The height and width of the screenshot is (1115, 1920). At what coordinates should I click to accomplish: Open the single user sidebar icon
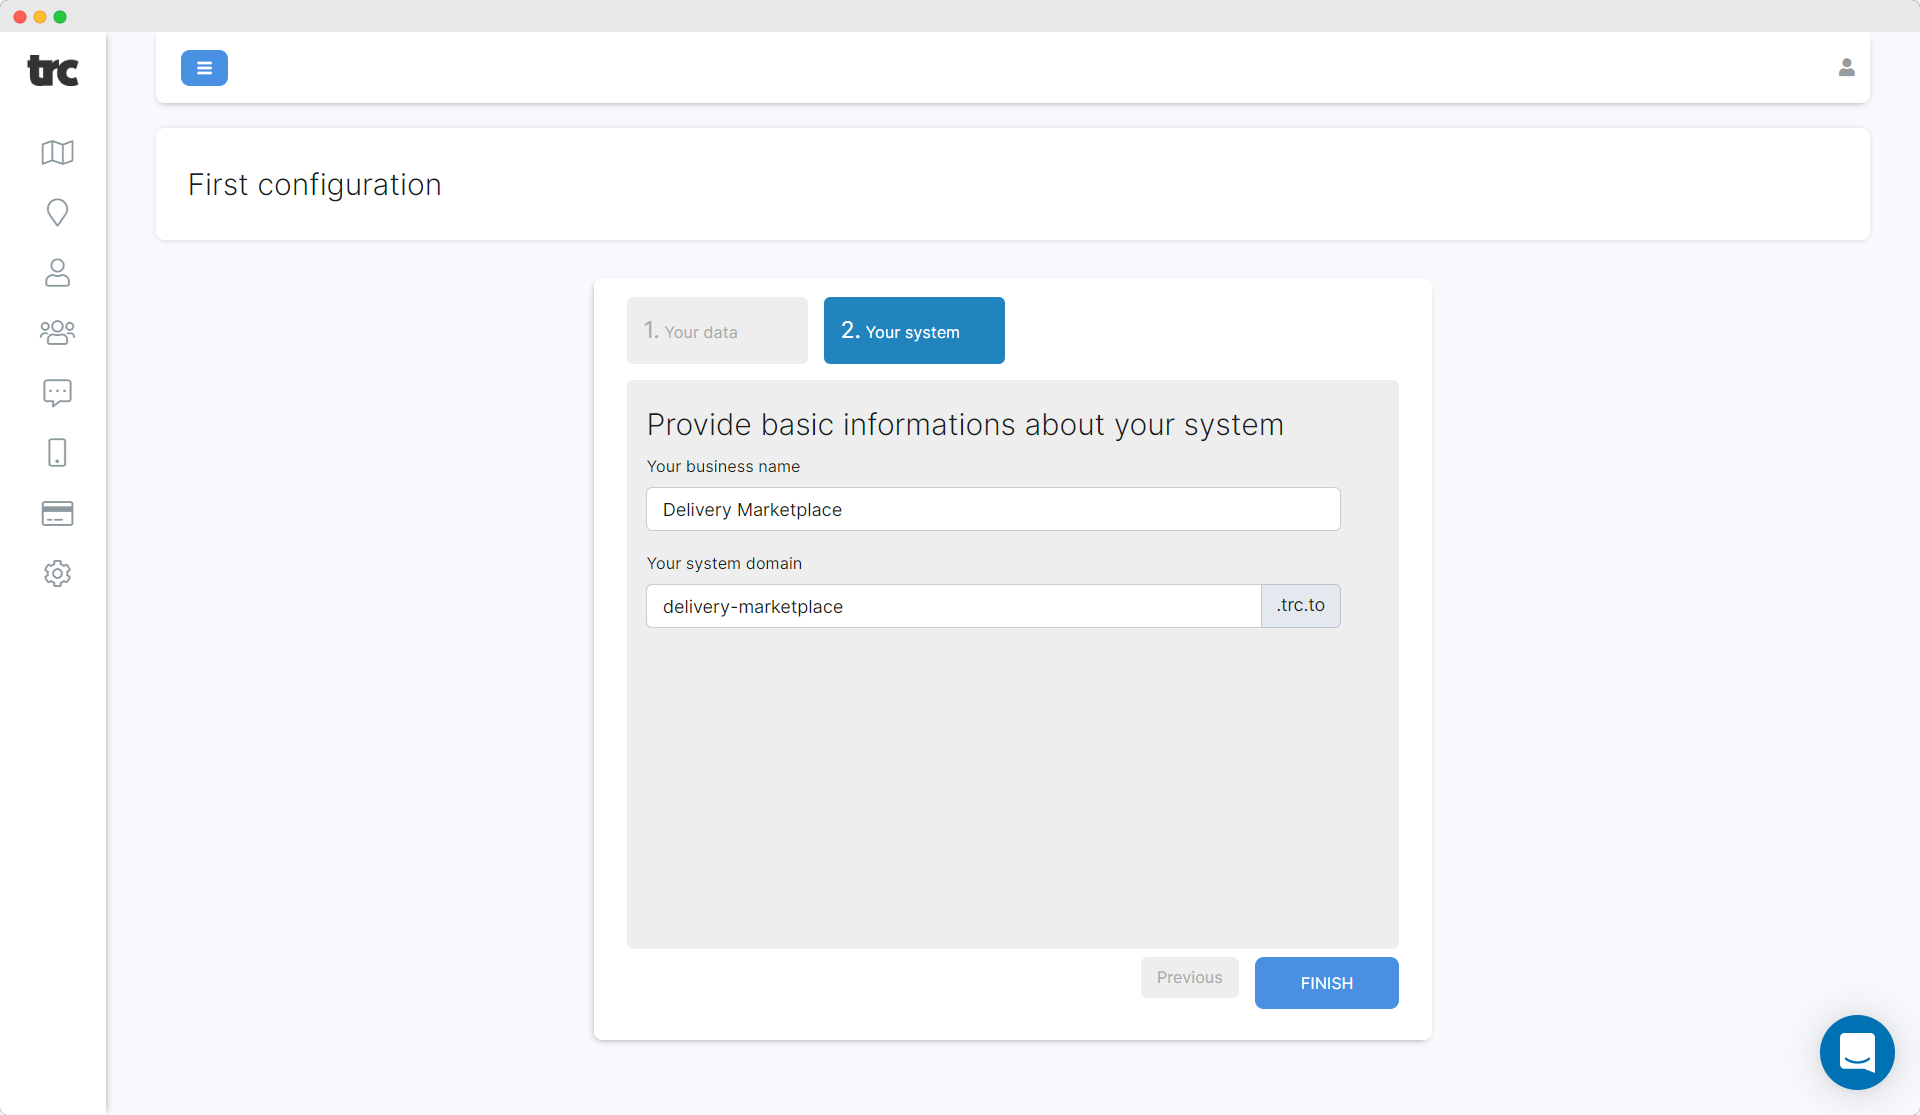click(57, 272)
